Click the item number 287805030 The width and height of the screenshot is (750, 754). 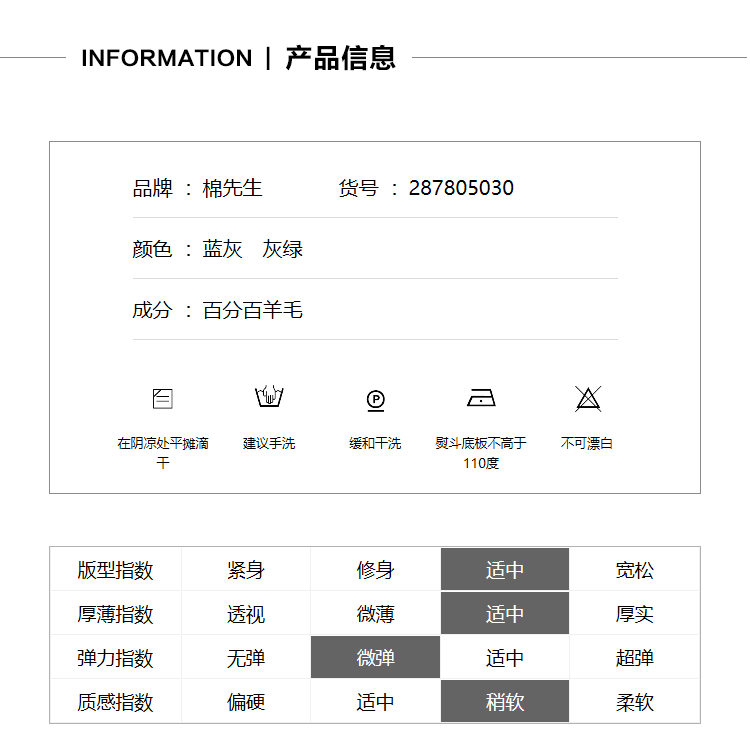point(461,188)
